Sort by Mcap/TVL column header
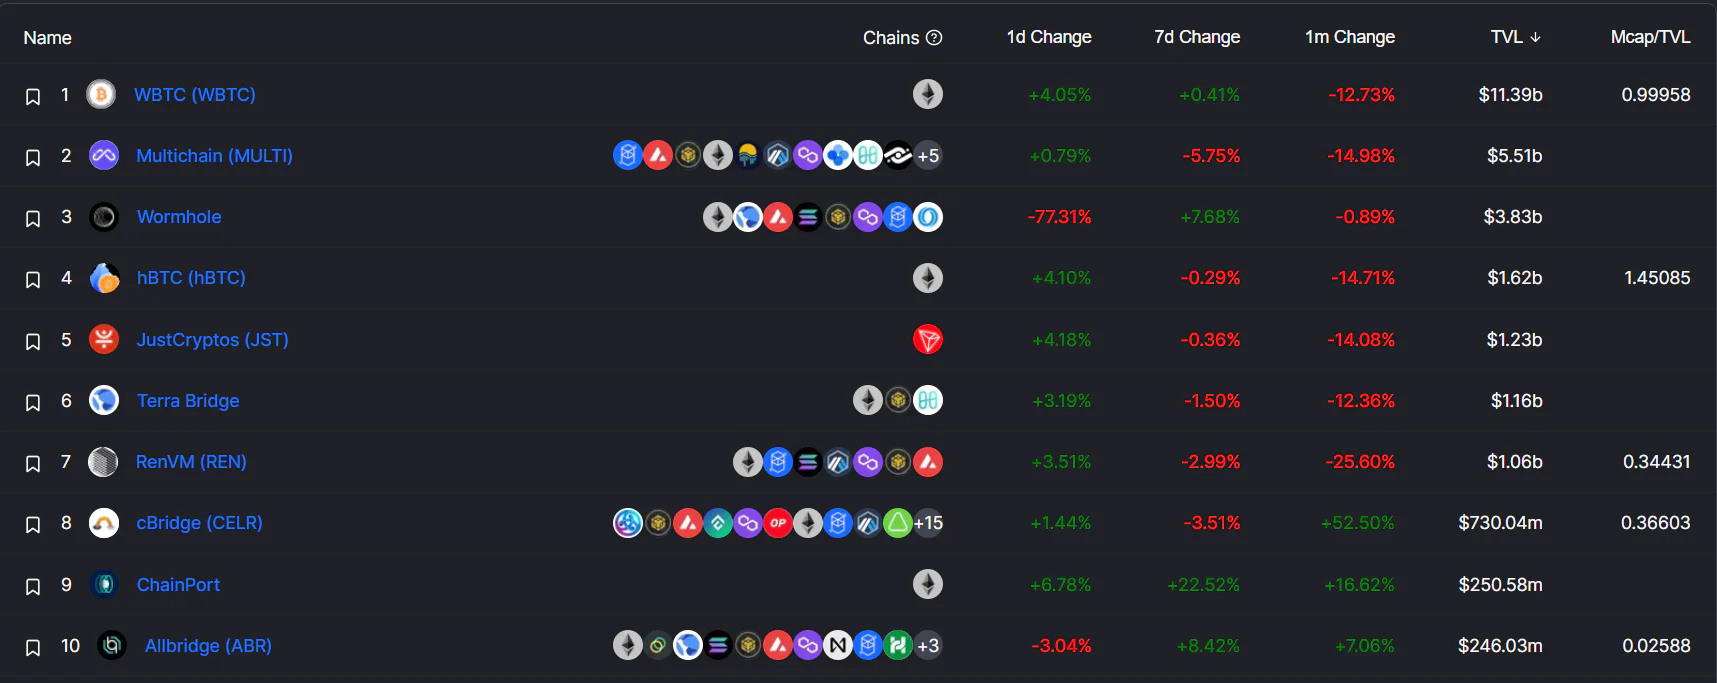Viewport: 1717px width, 683px height. coord(1650,37)
